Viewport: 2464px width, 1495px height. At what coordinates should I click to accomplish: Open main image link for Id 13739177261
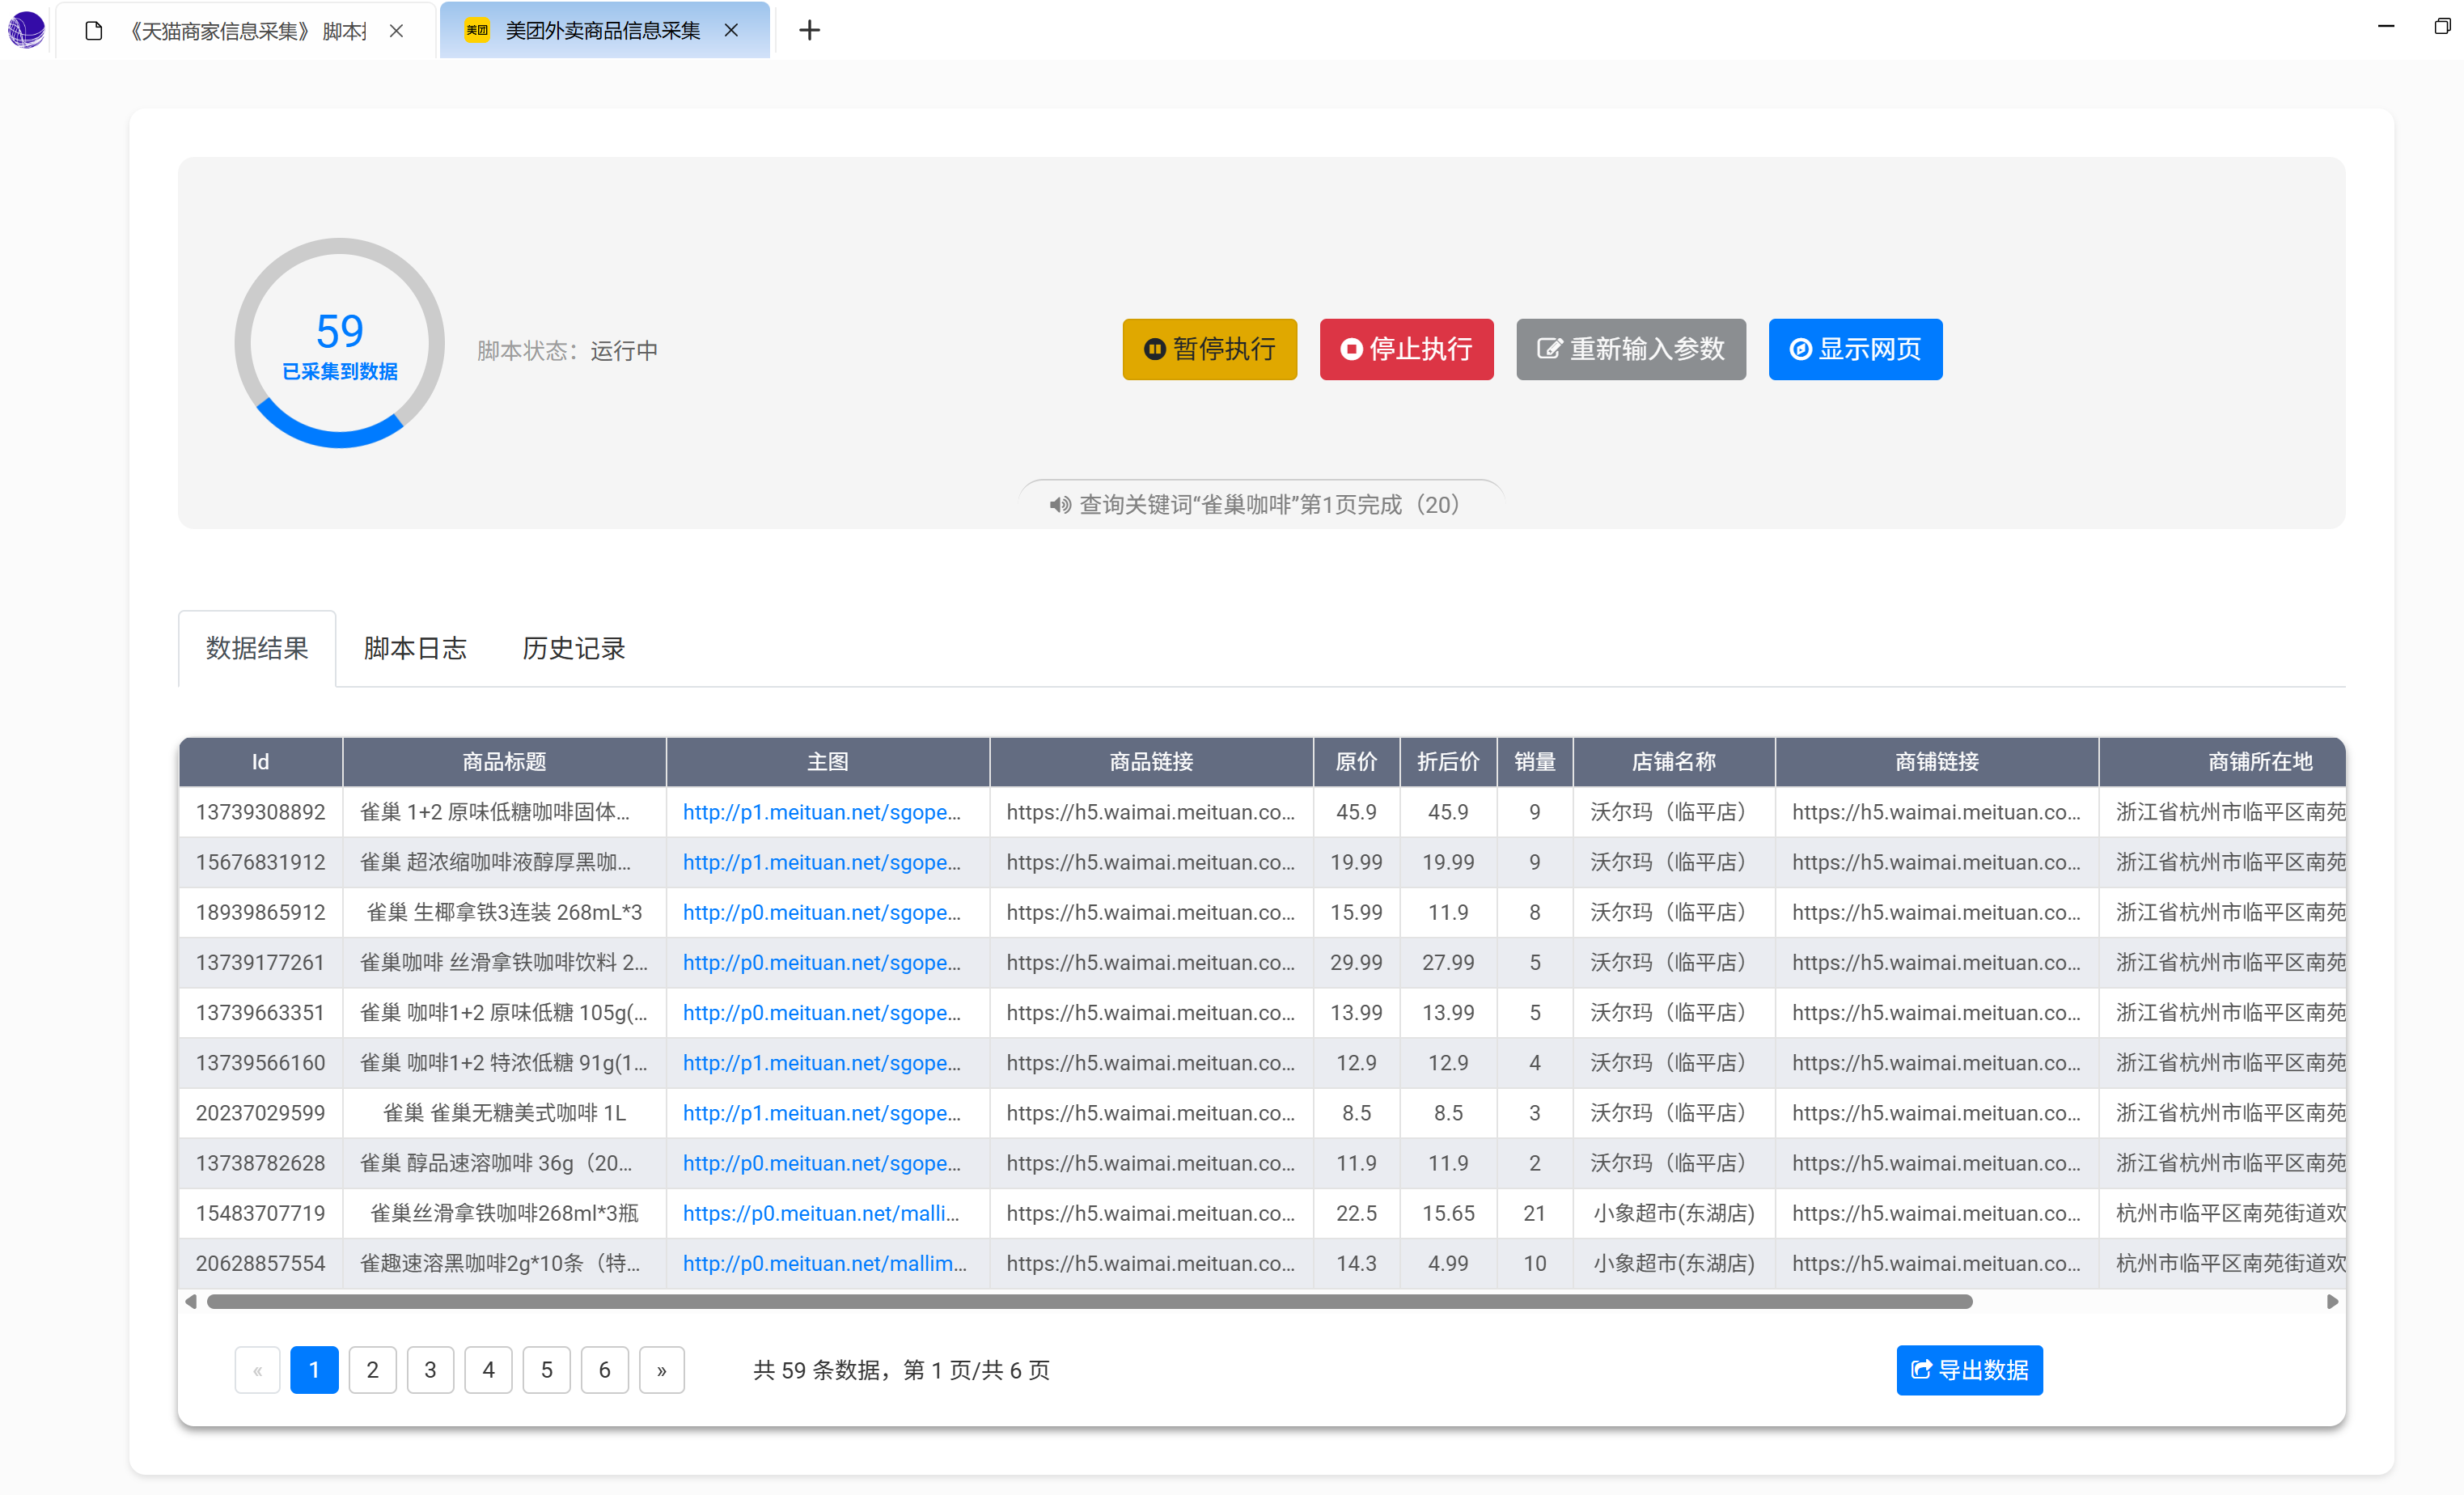click(x=821, y=962)
